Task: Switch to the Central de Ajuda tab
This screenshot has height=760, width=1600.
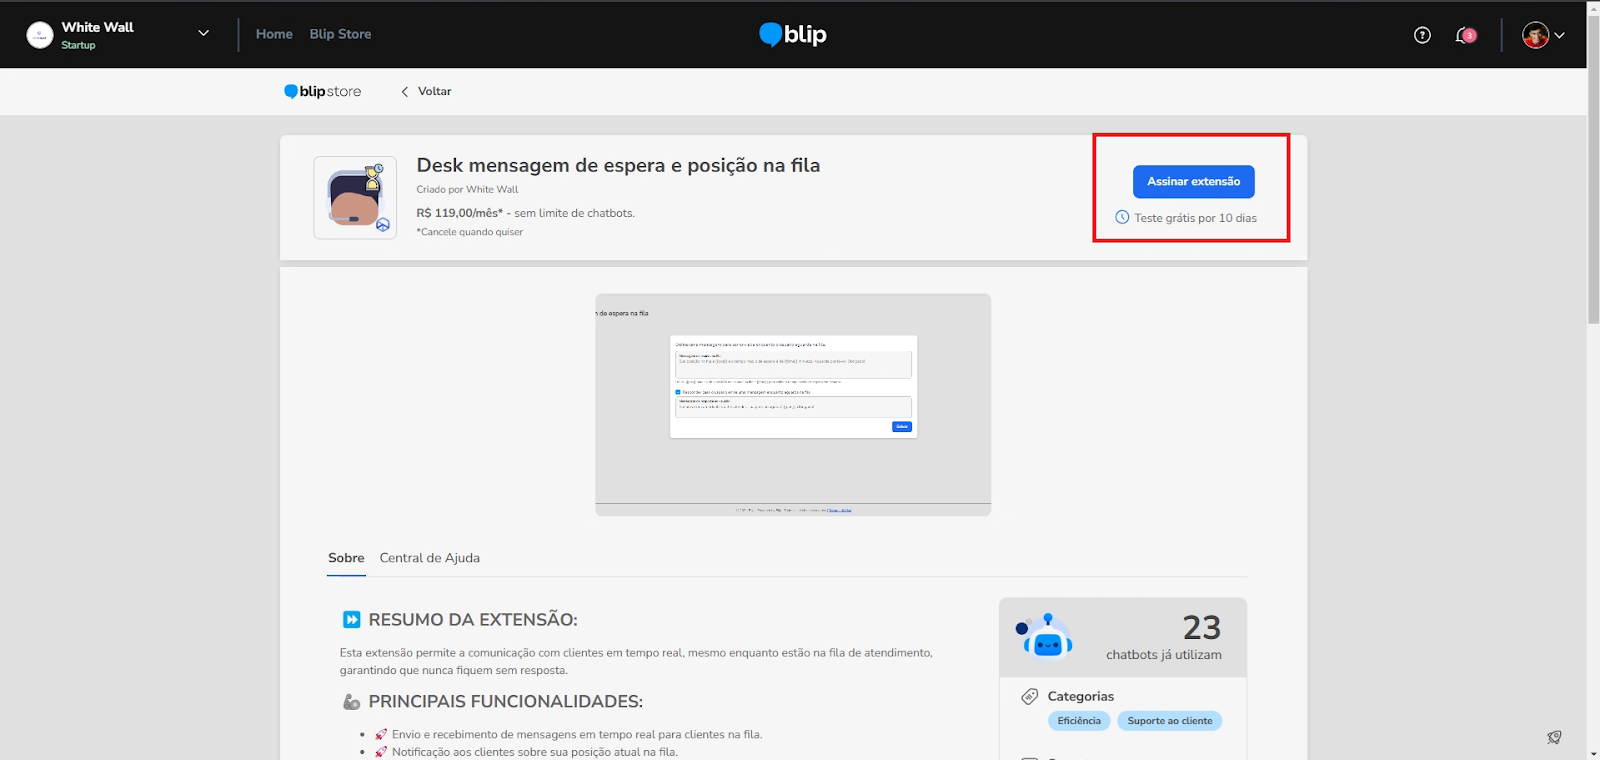Action: [x=430, y=558]
